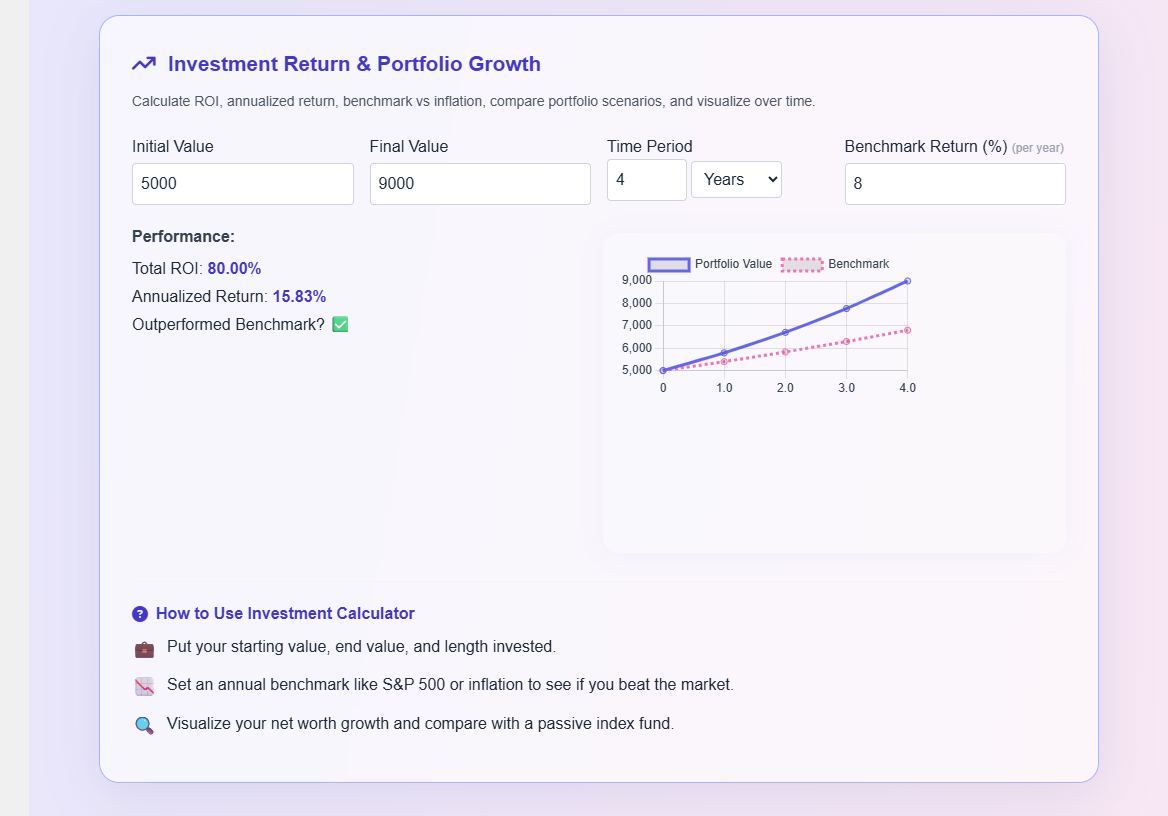Toggle Portfolio Value legend item in chart
The height and width of the screenshot is (816, 1168).
pyautogui.click(x=732, y=264)
